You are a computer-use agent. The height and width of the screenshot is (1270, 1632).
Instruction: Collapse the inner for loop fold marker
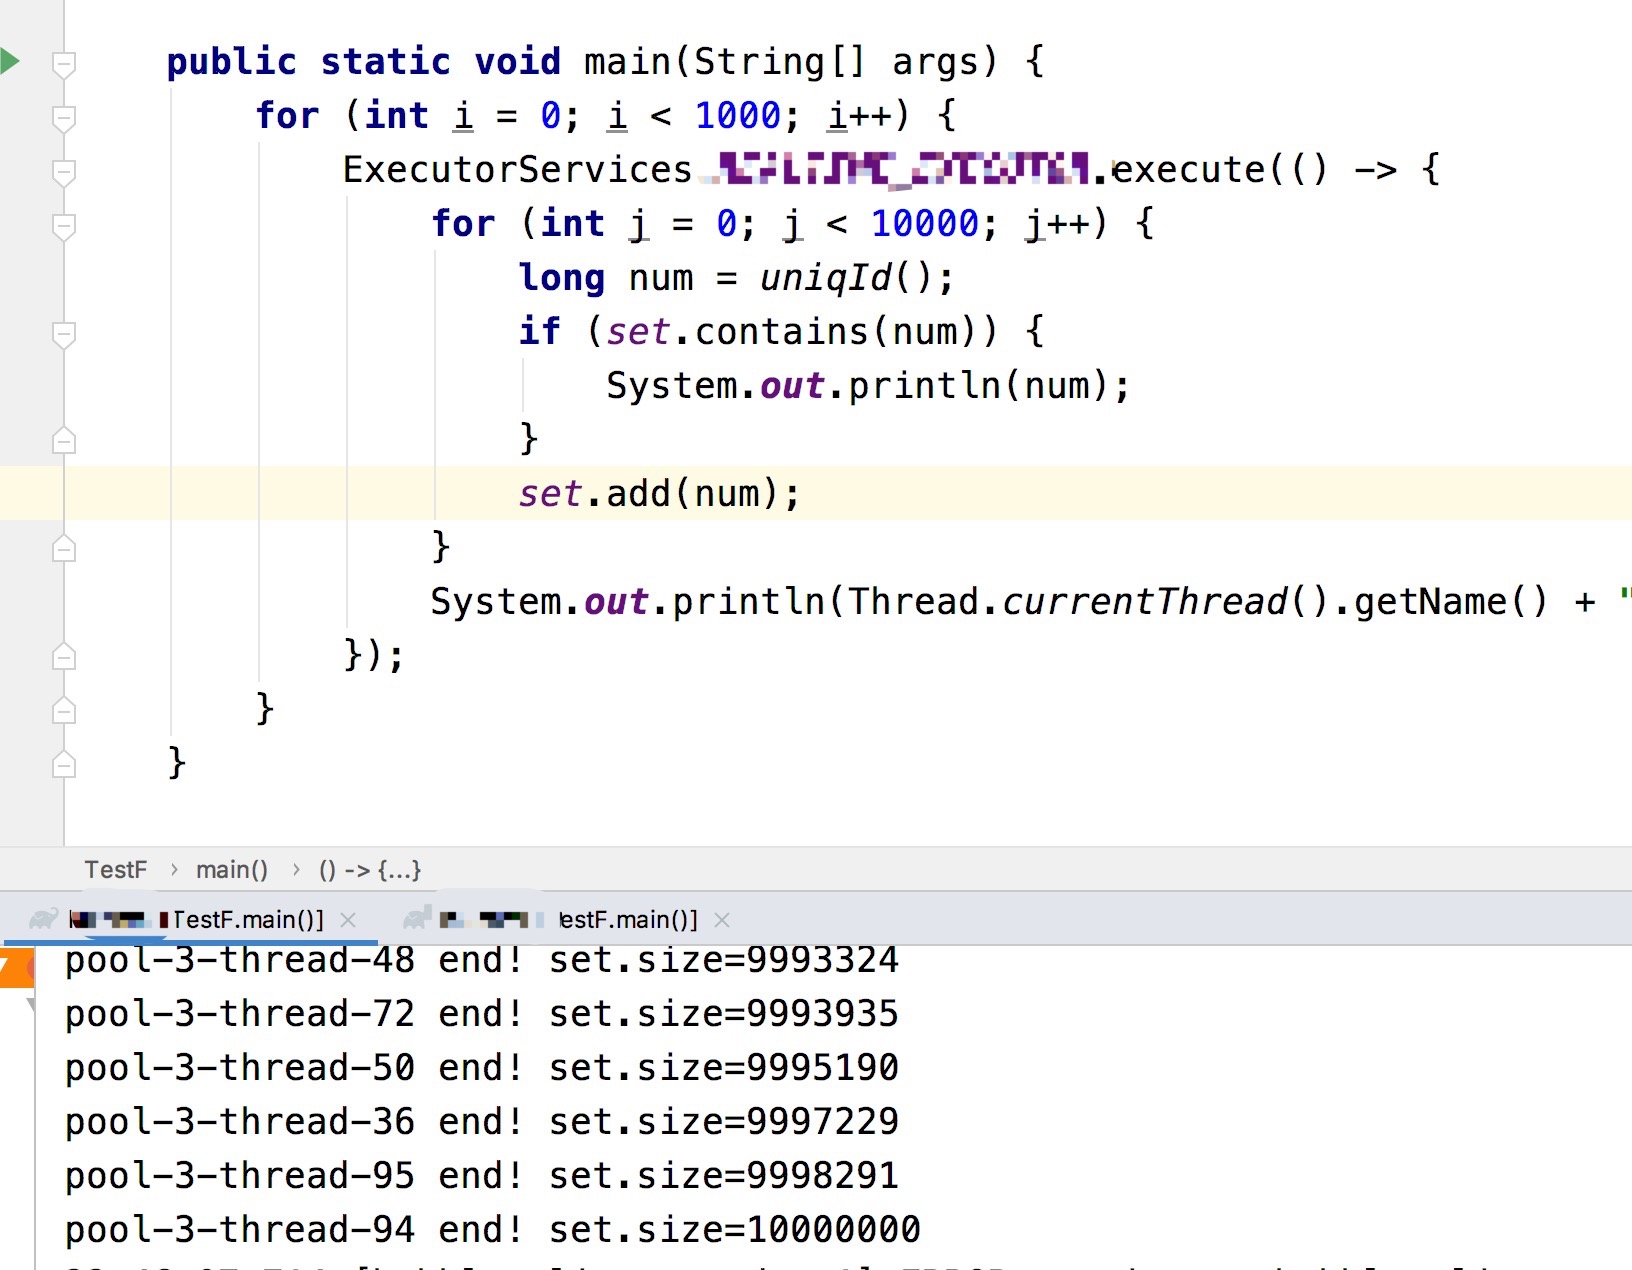click(x=63, y=225)
